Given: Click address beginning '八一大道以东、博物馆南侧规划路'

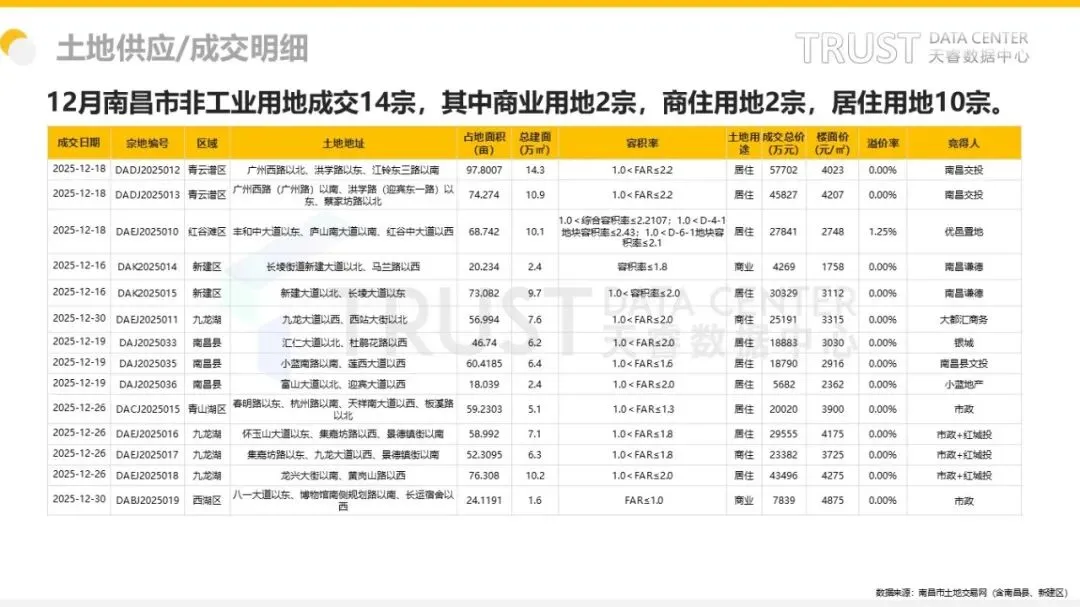Looking at the screenshot, I should (x=343, y=500).
